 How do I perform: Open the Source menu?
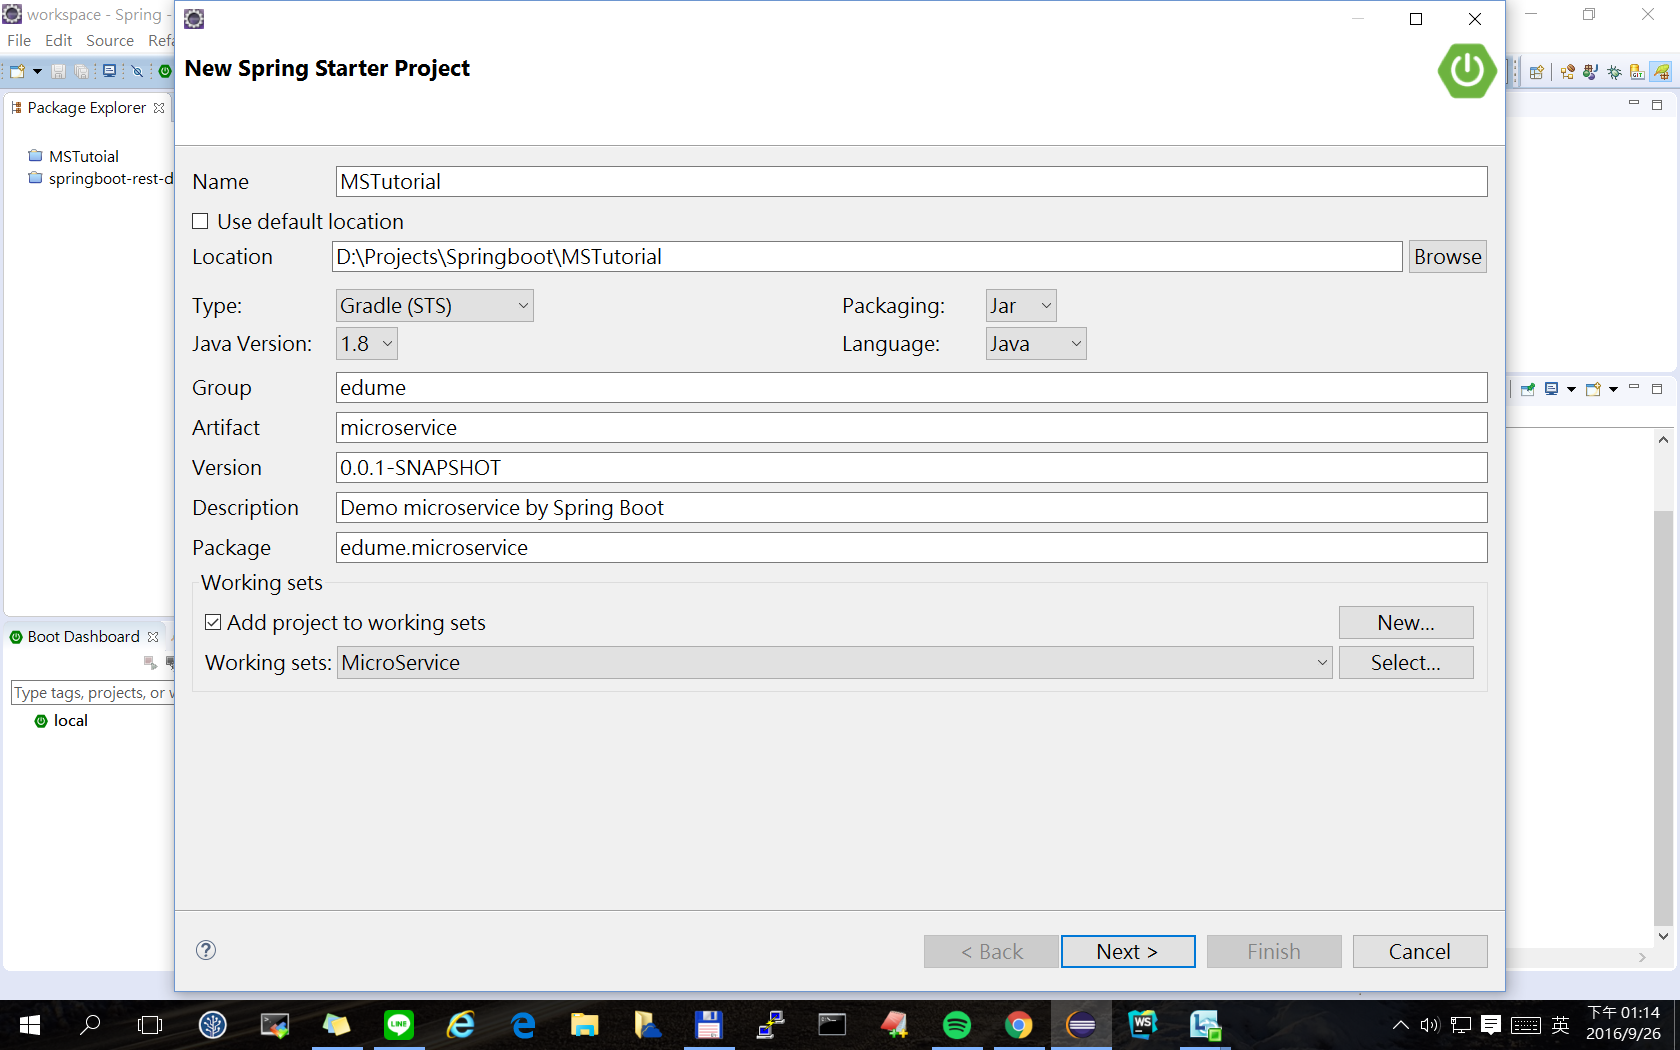tap(110, 41)
